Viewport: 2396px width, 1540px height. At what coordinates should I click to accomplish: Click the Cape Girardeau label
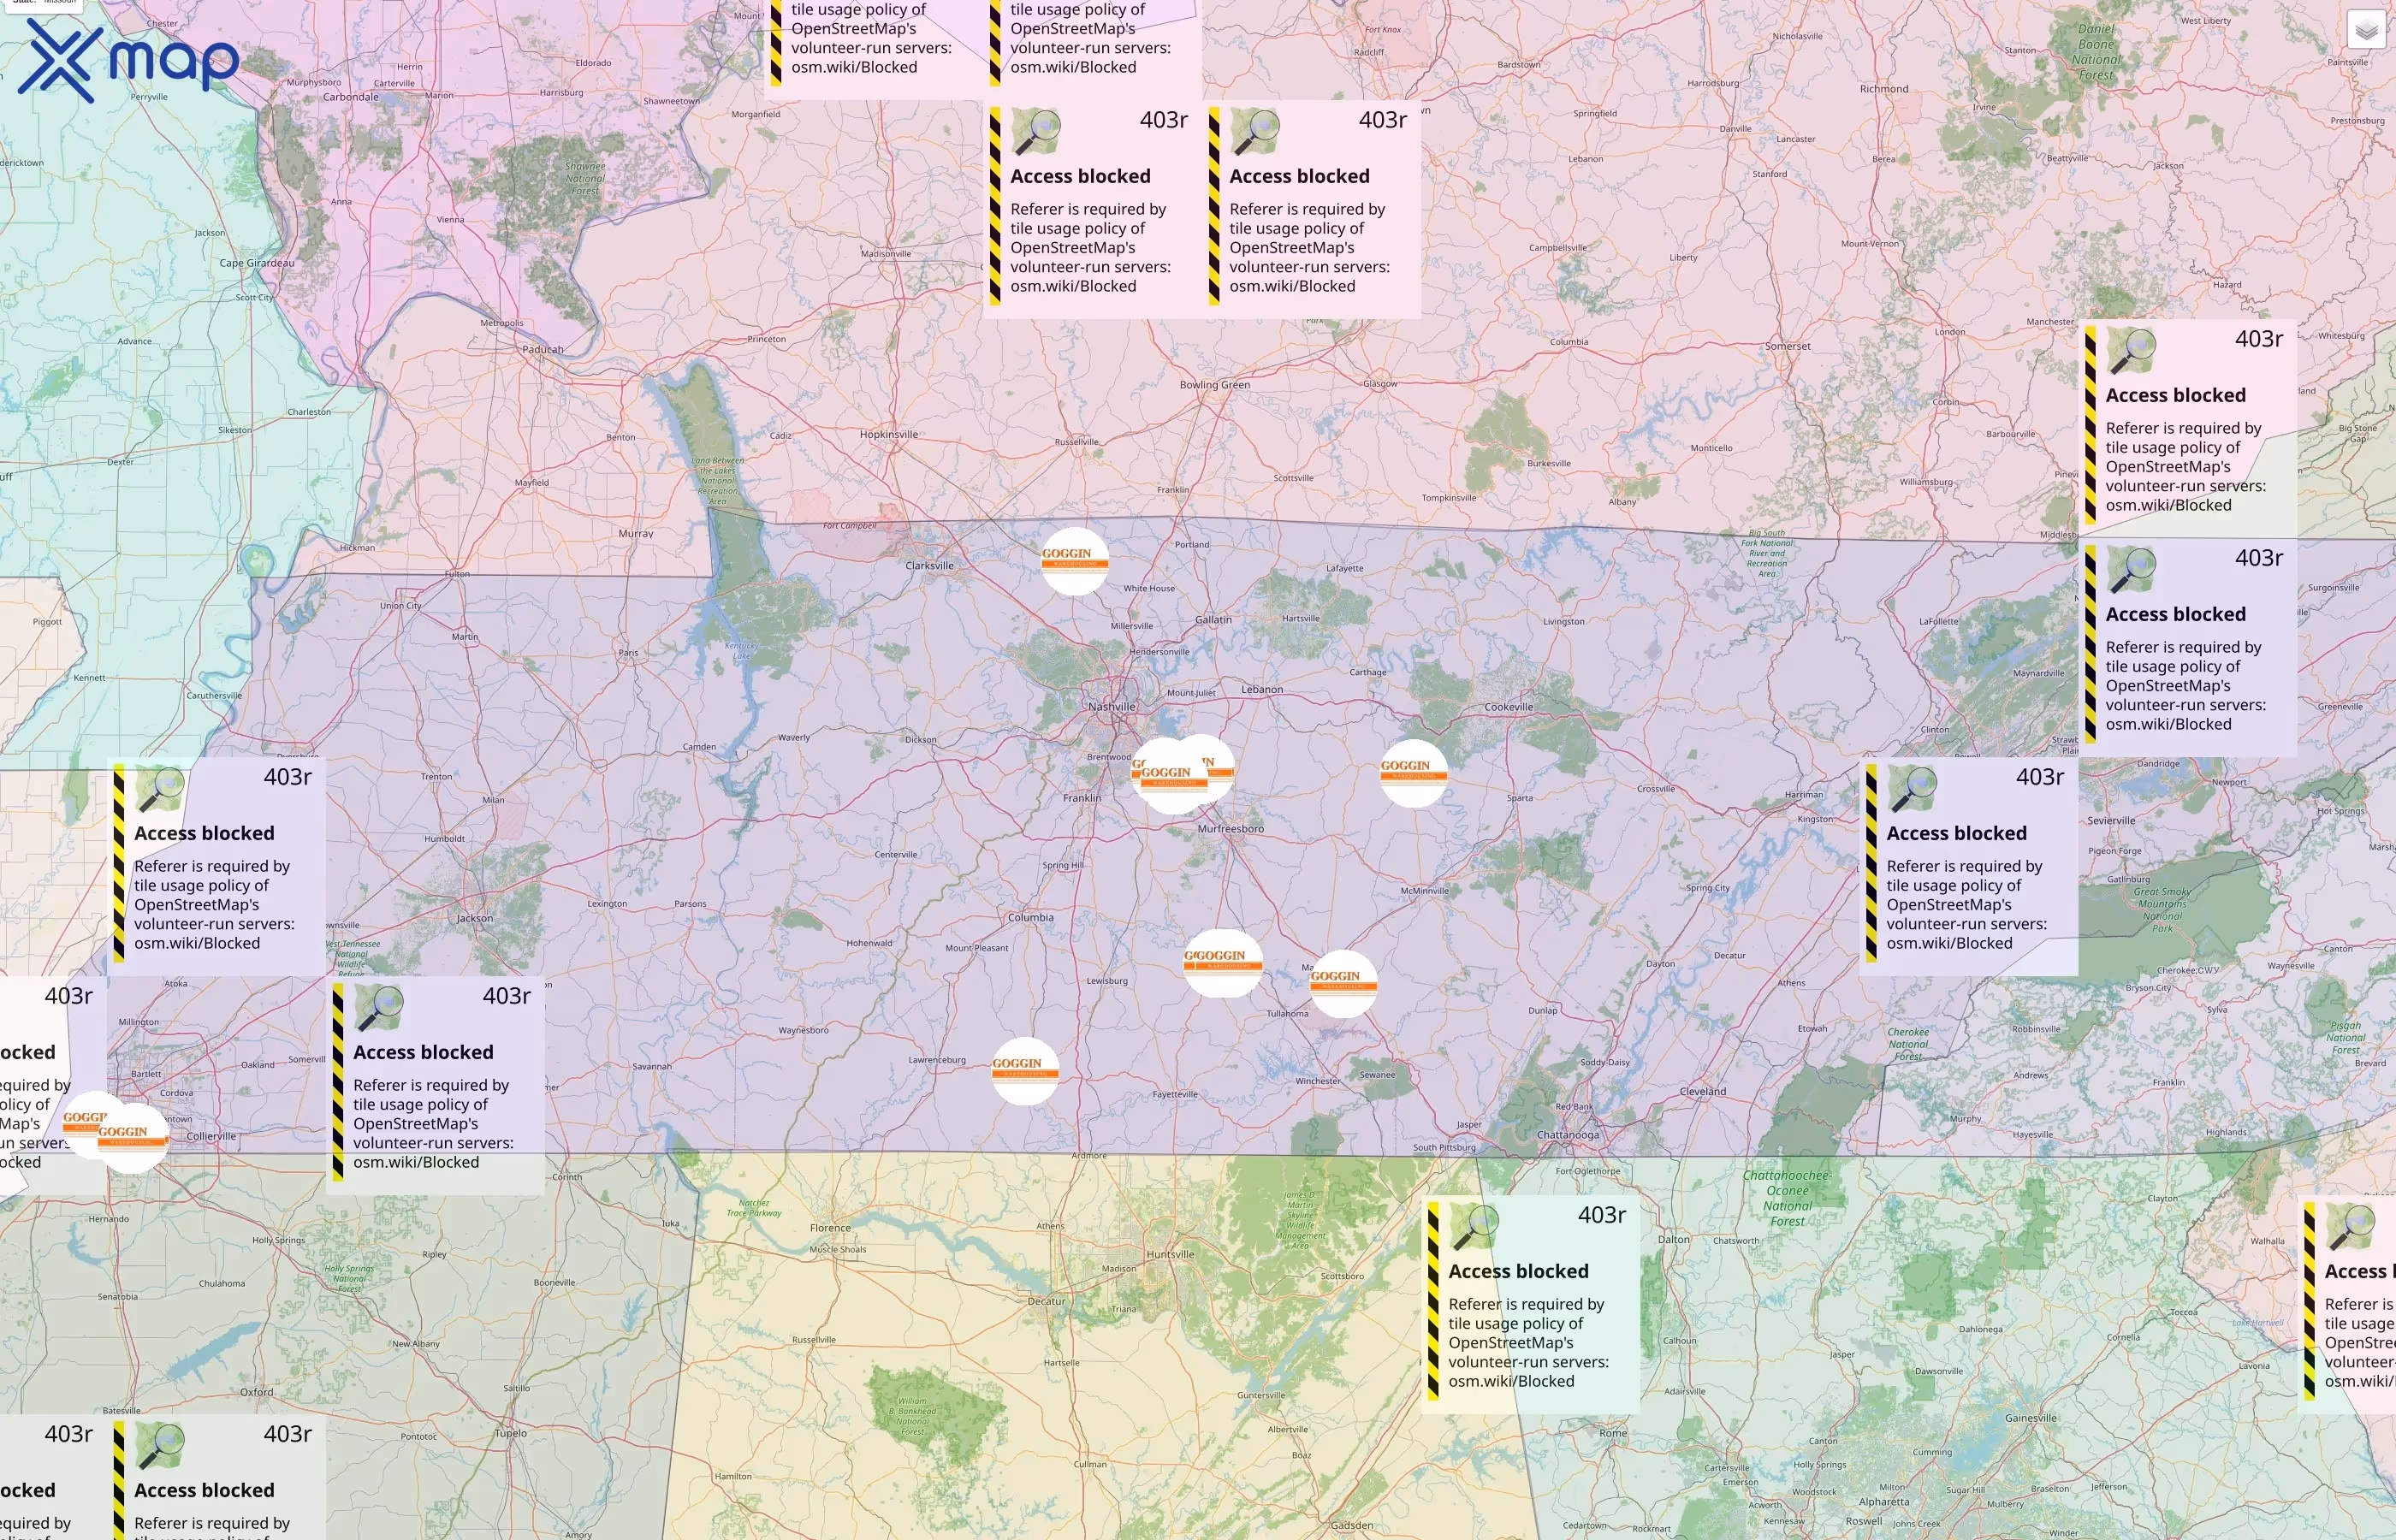(x=257, y=263)
